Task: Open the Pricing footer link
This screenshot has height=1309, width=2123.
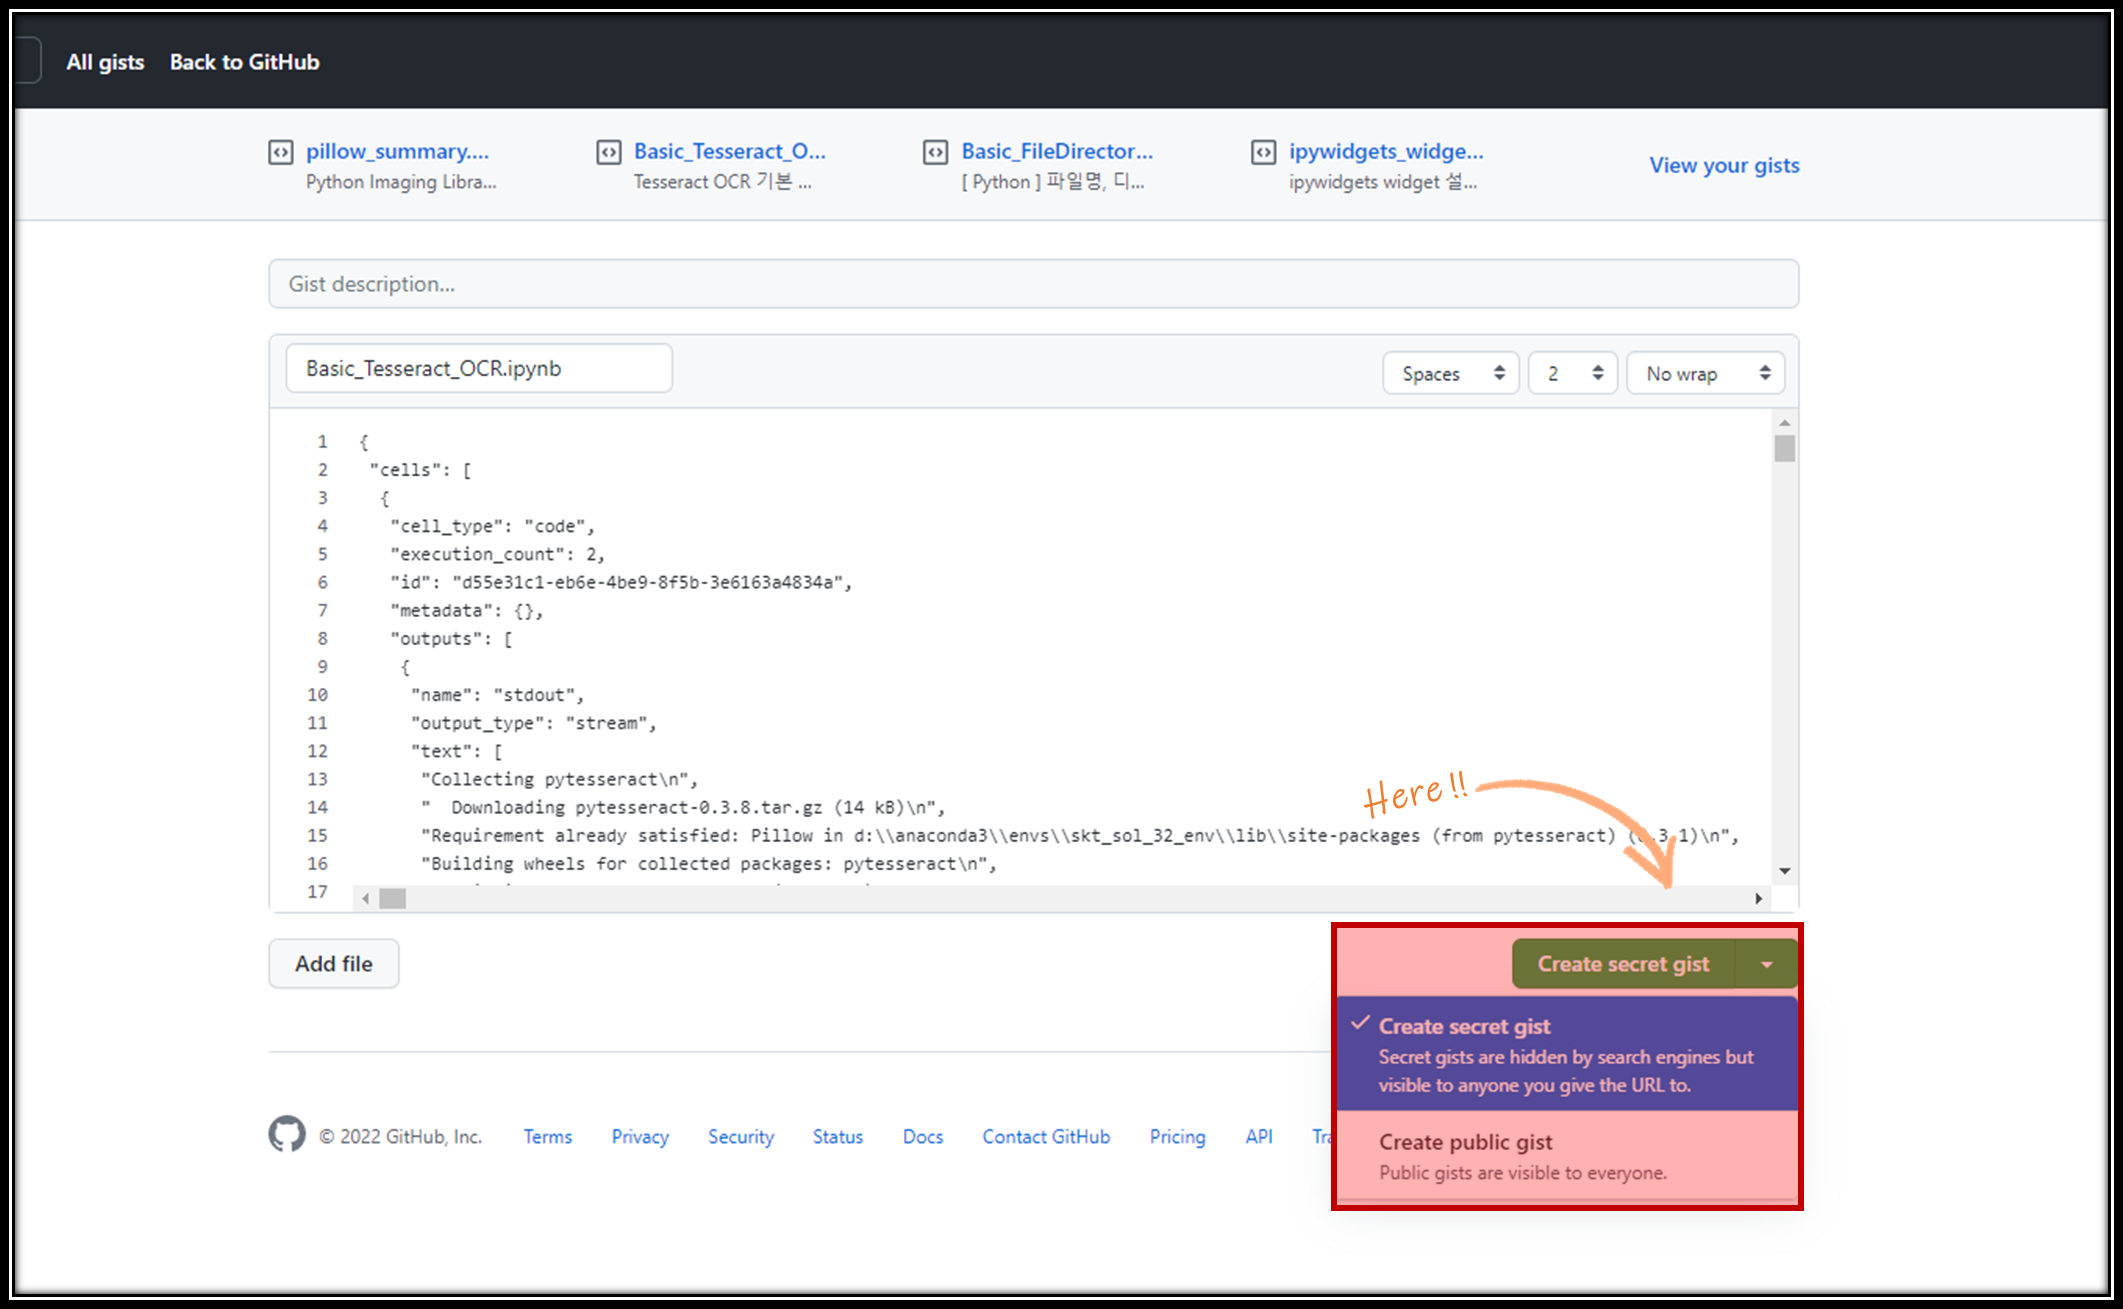Action: 1177,1137
